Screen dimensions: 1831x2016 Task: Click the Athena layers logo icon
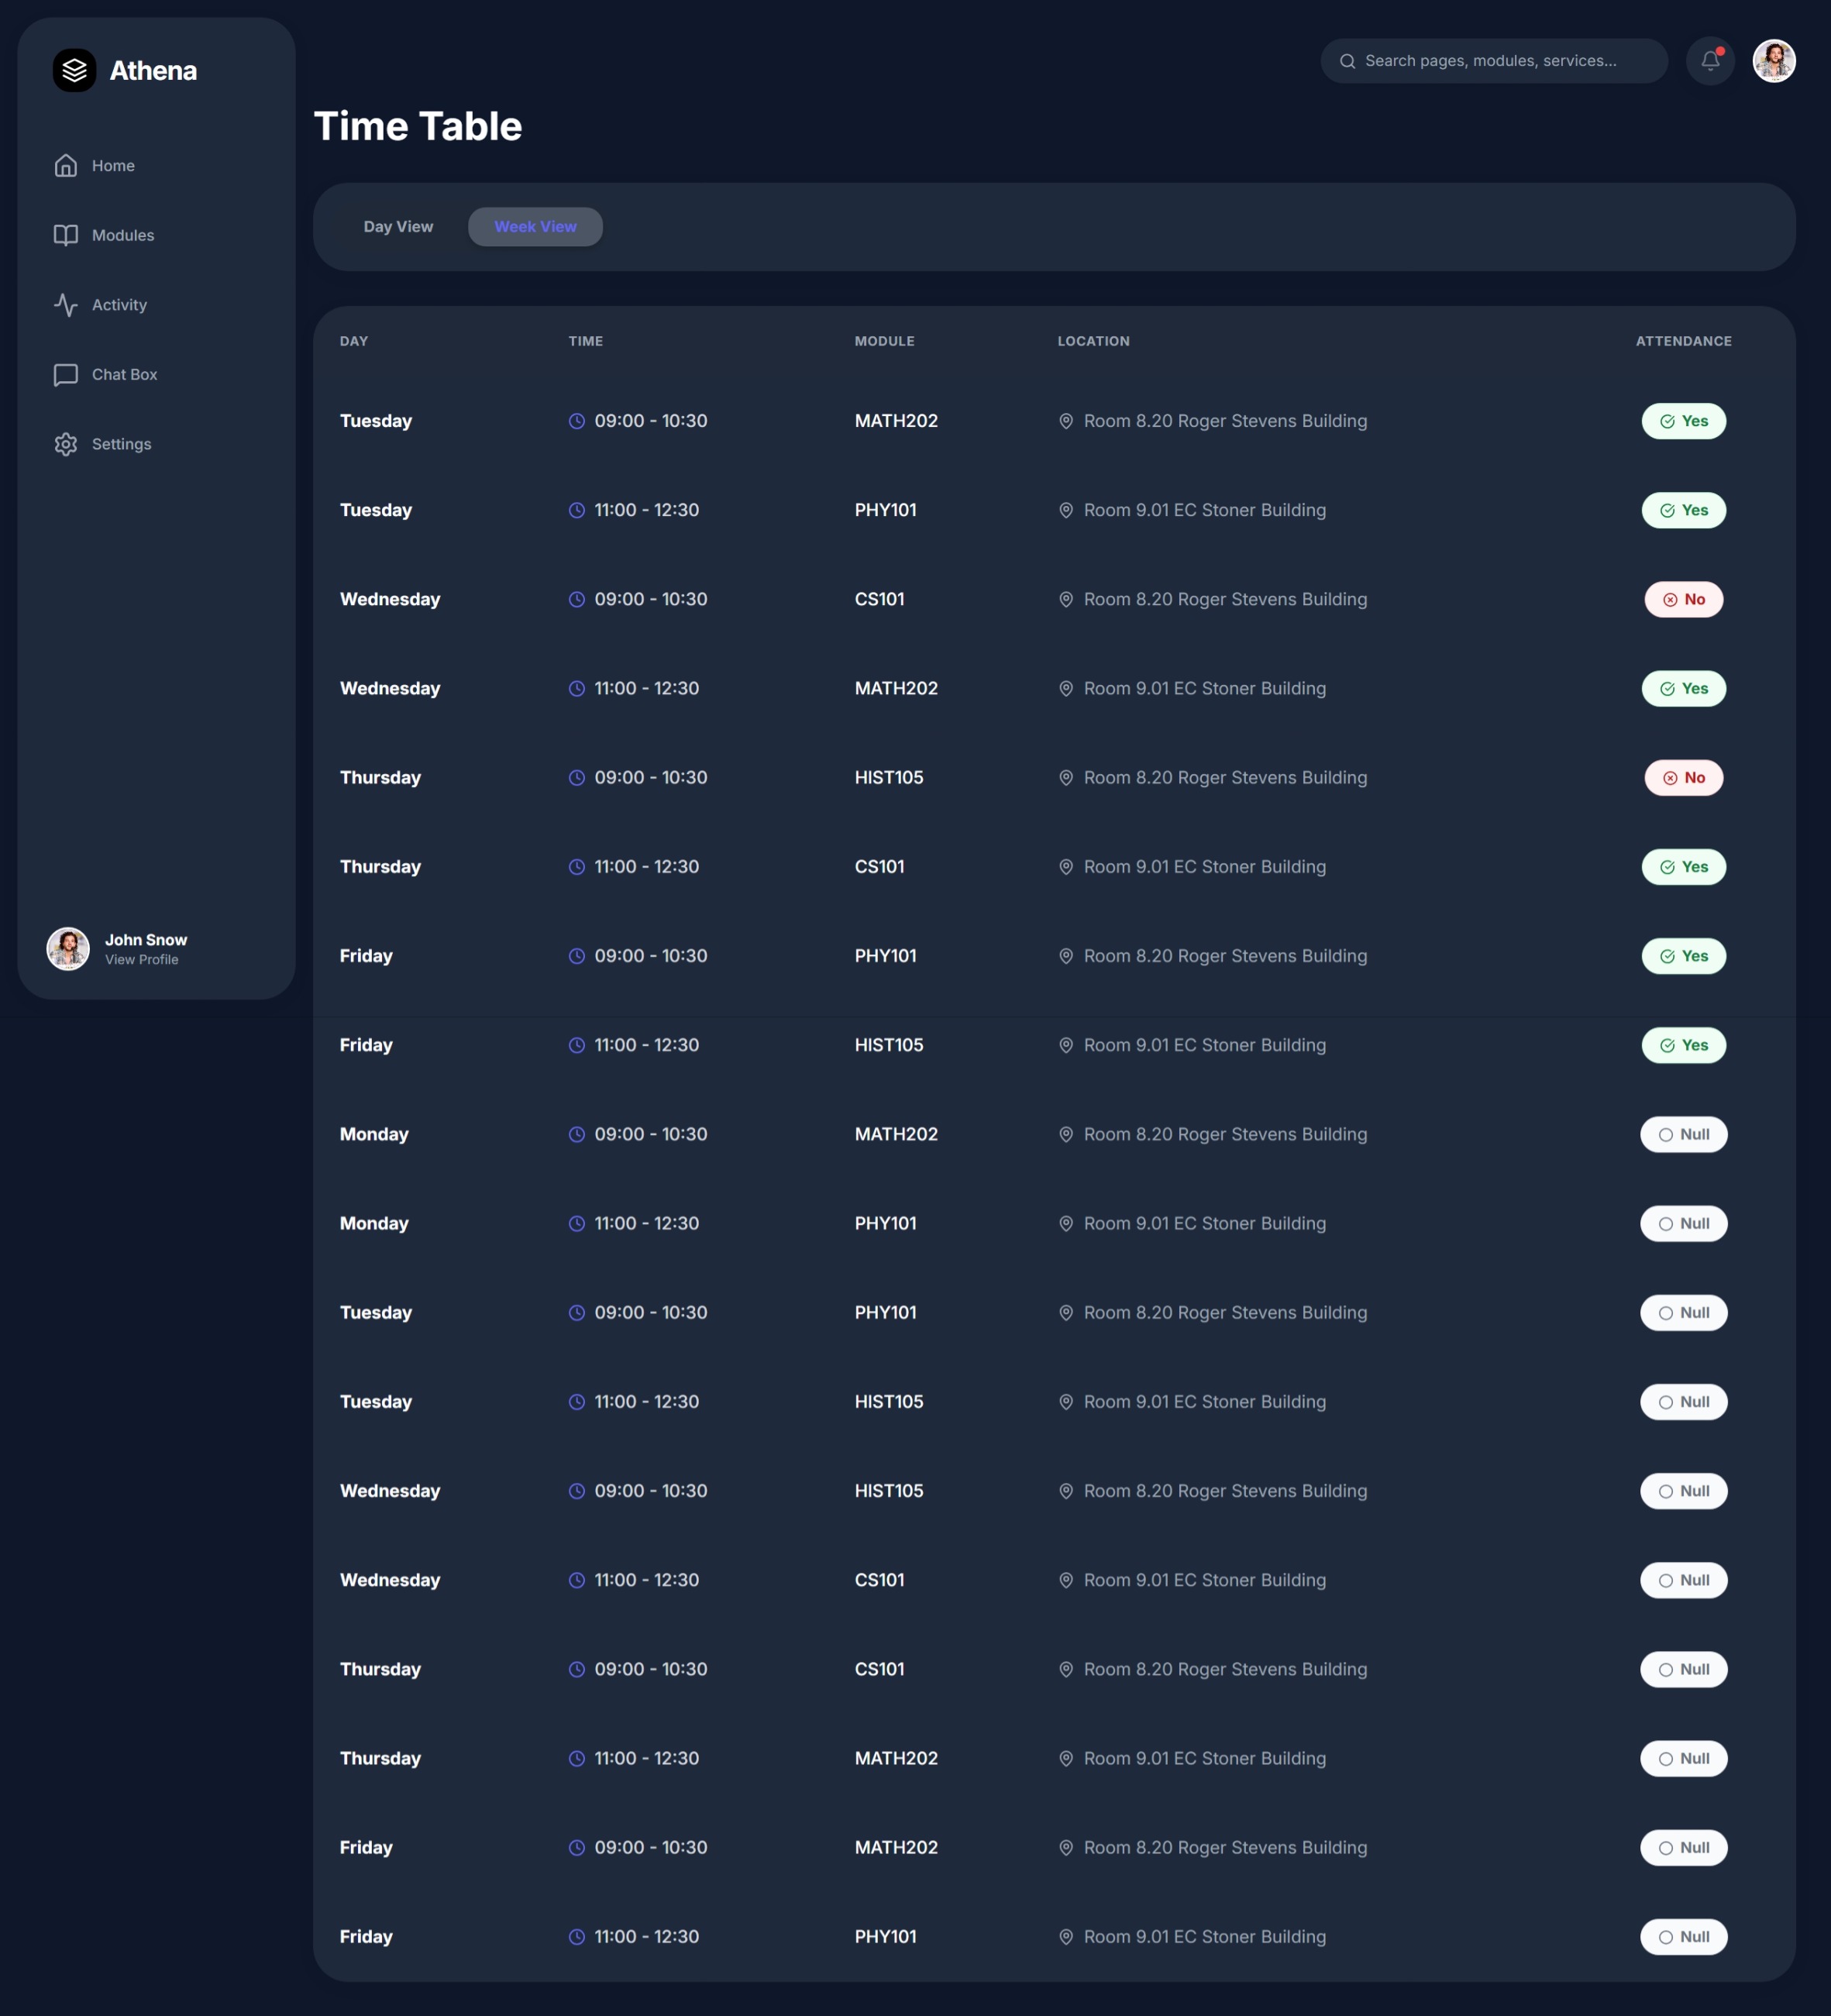[74, 70]
